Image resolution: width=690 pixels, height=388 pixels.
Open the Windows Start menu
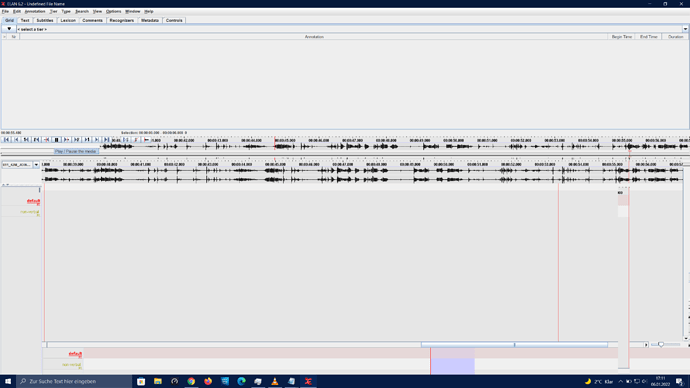(x=8, y=381)
